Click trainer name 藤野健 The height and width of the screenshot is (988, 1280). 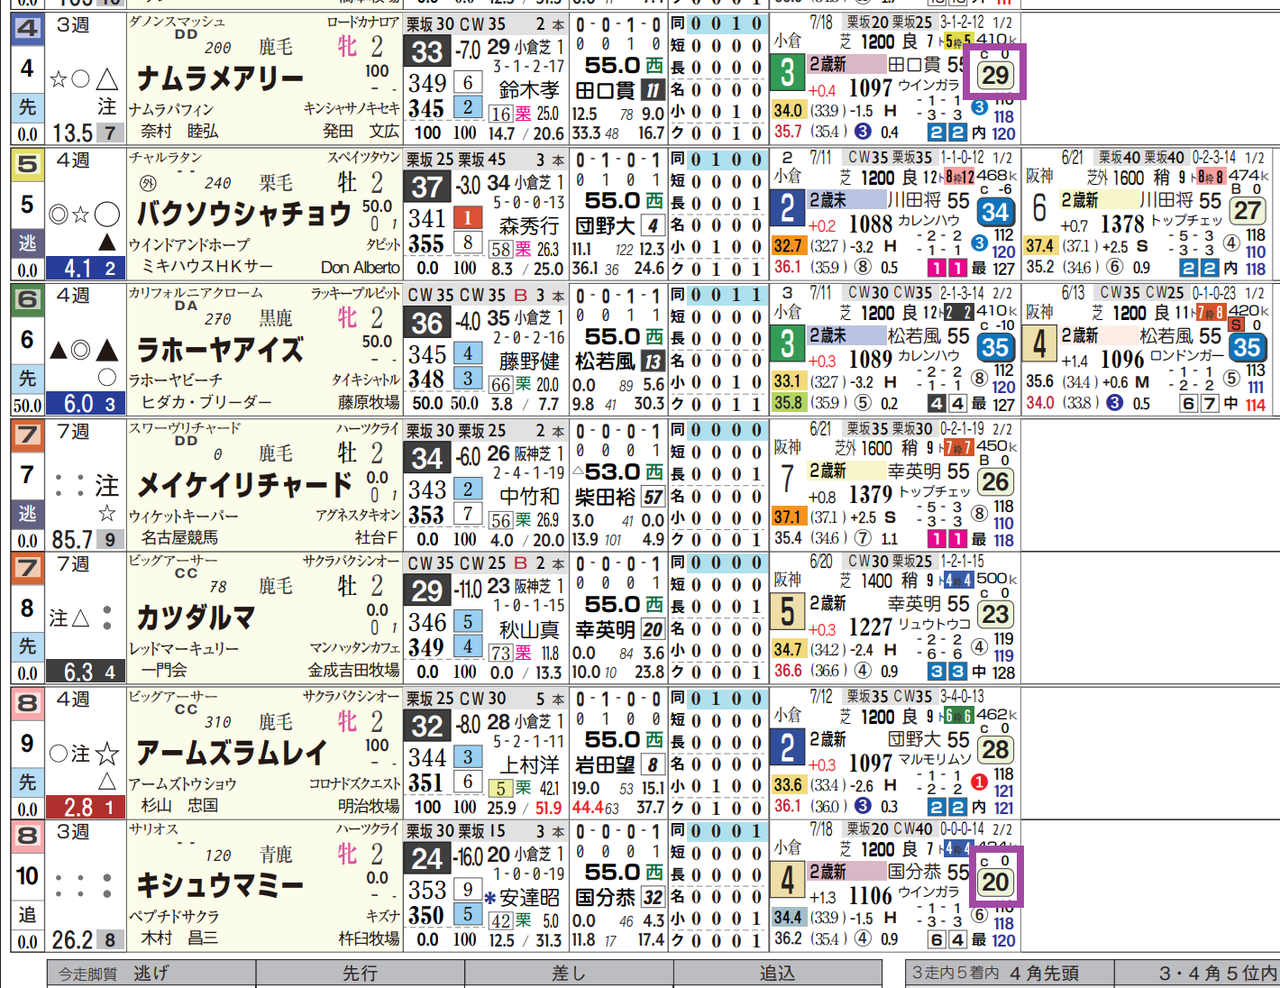530,362
